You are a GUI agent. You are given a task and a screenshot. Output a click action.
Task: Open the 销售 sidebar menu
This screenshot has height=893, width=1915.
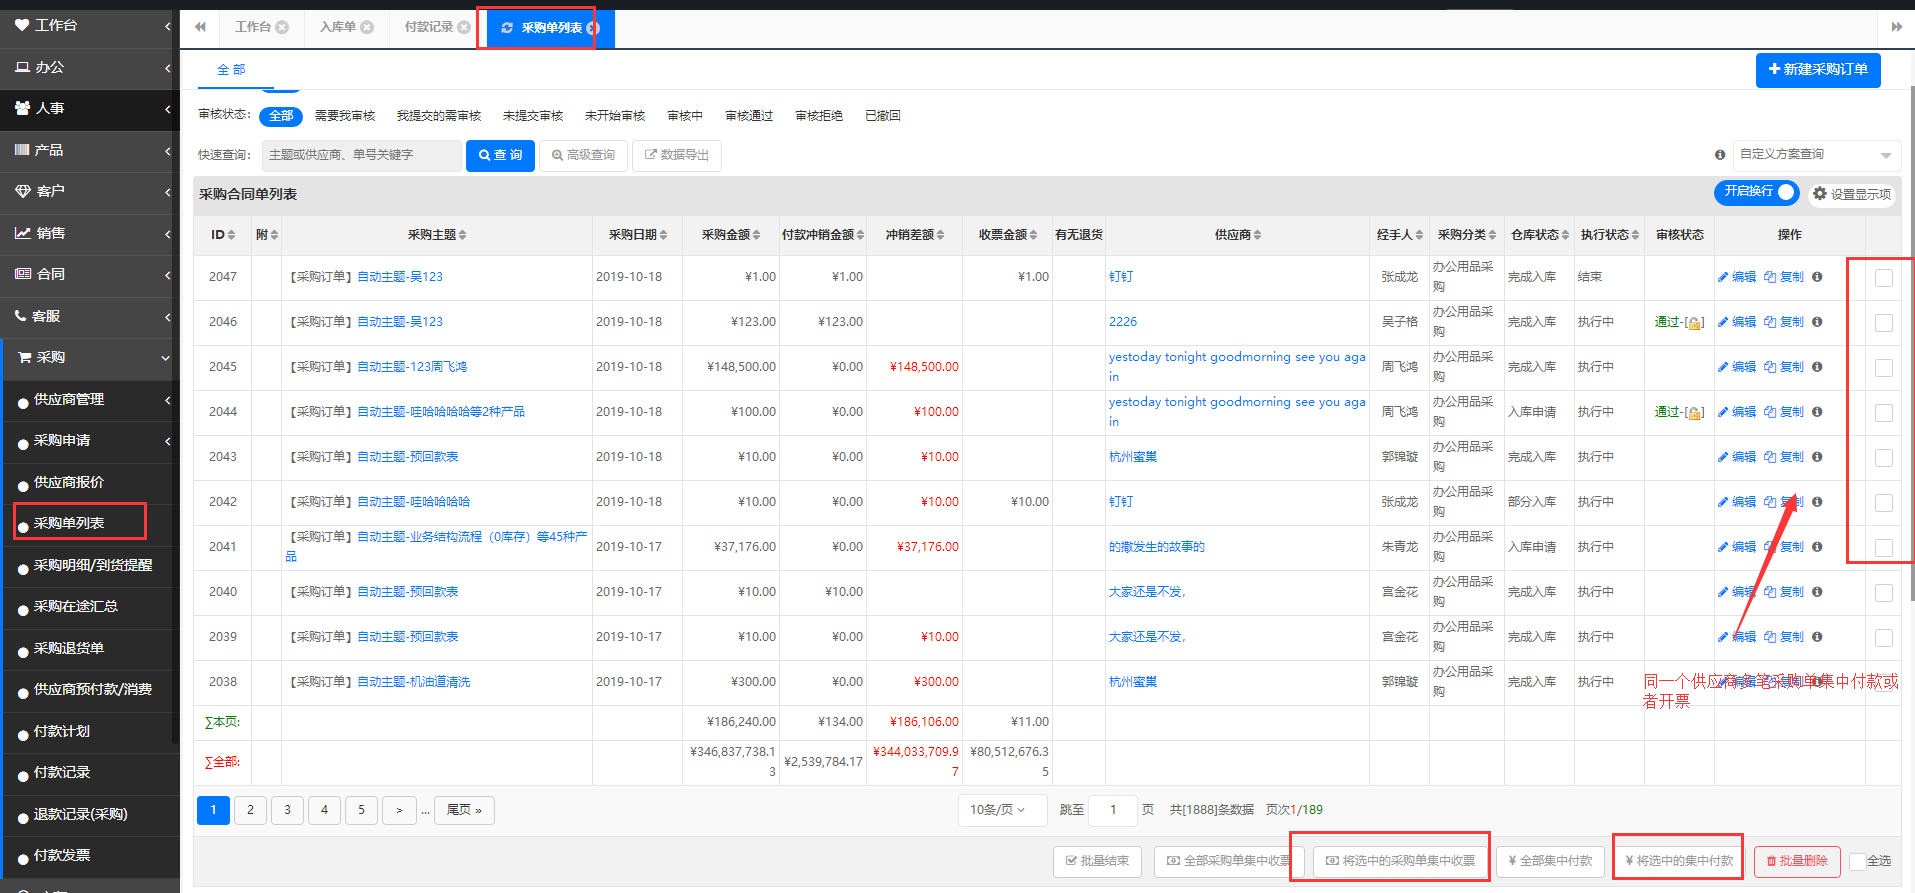(90, 233)
